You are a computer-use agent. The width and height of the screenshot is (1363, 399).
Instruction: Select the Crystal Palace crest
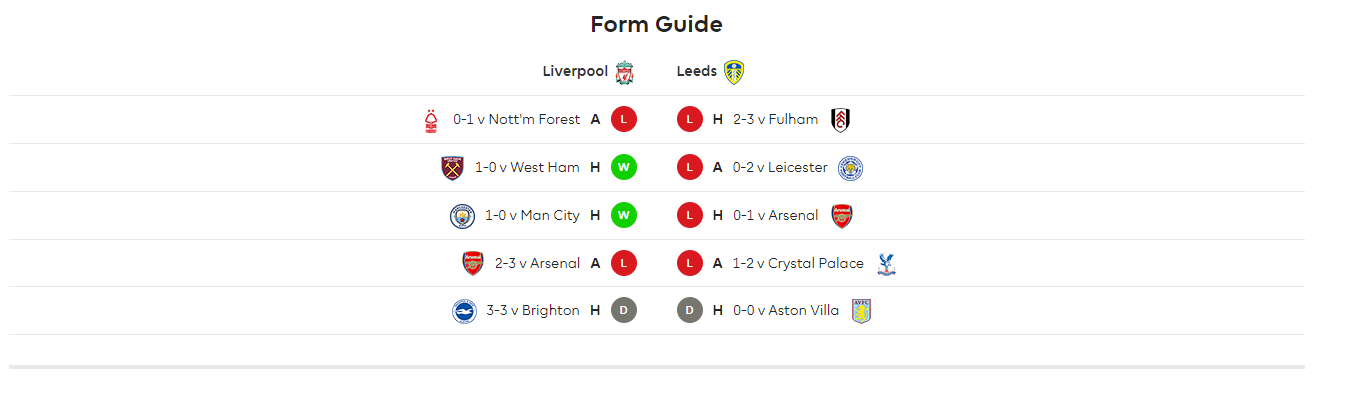(x=886, y=263)
